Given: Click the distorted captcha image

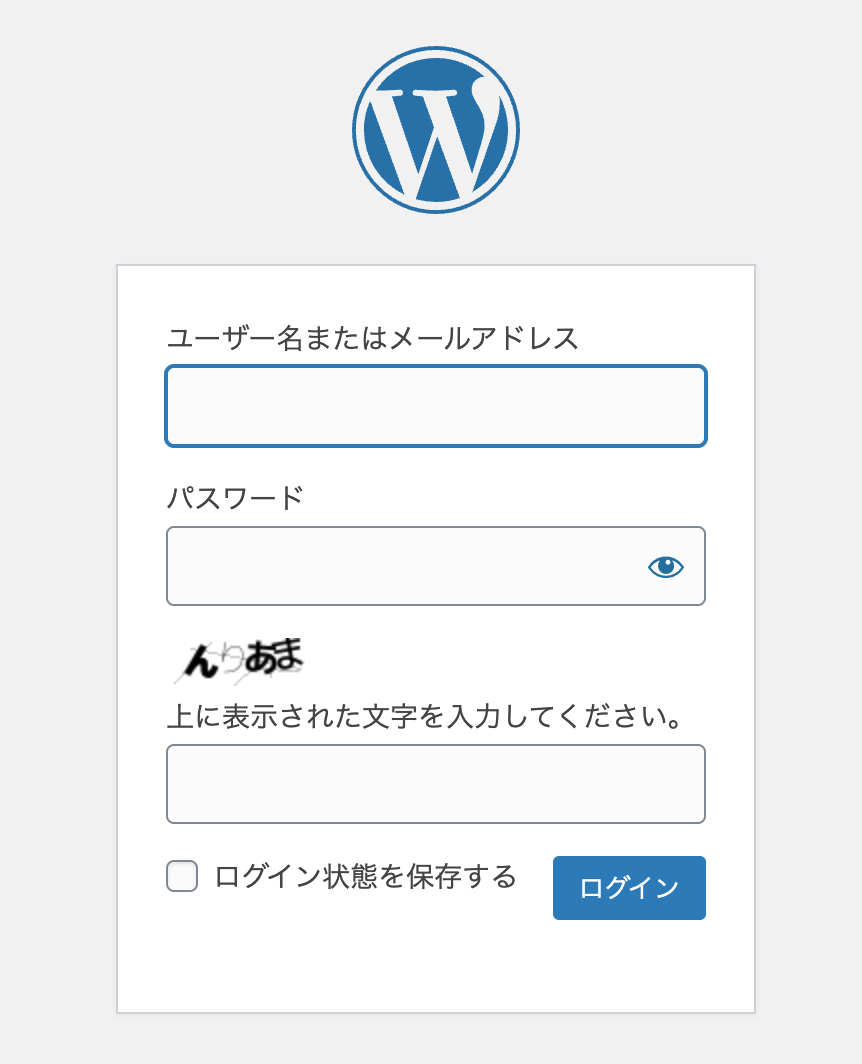Looking at the screenshot, I should (238, 659).
